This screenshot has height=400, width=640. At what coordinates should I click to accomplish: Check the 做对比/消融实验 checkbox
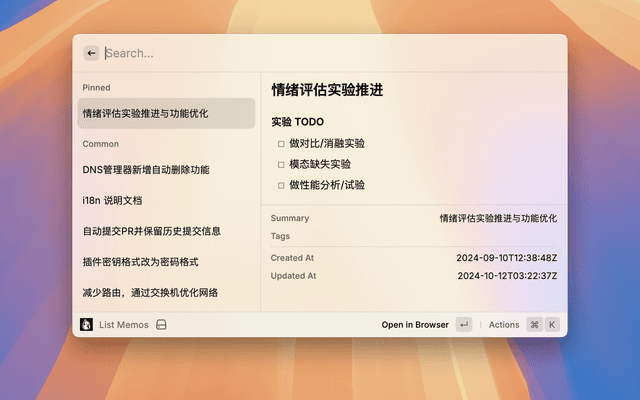pos(281,143)
